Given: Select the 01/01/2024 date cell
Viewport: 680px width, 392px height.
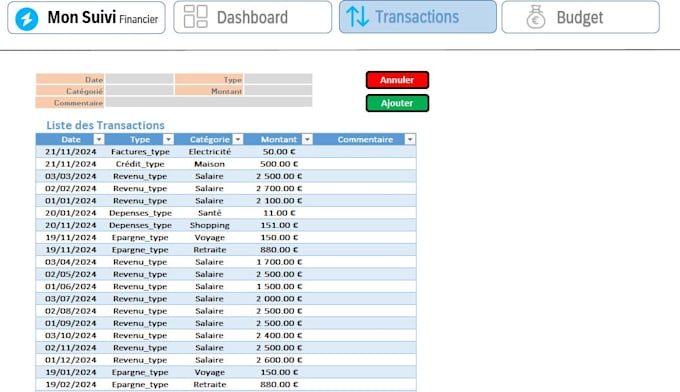Looking at the screenshot, I should (71, 201).
